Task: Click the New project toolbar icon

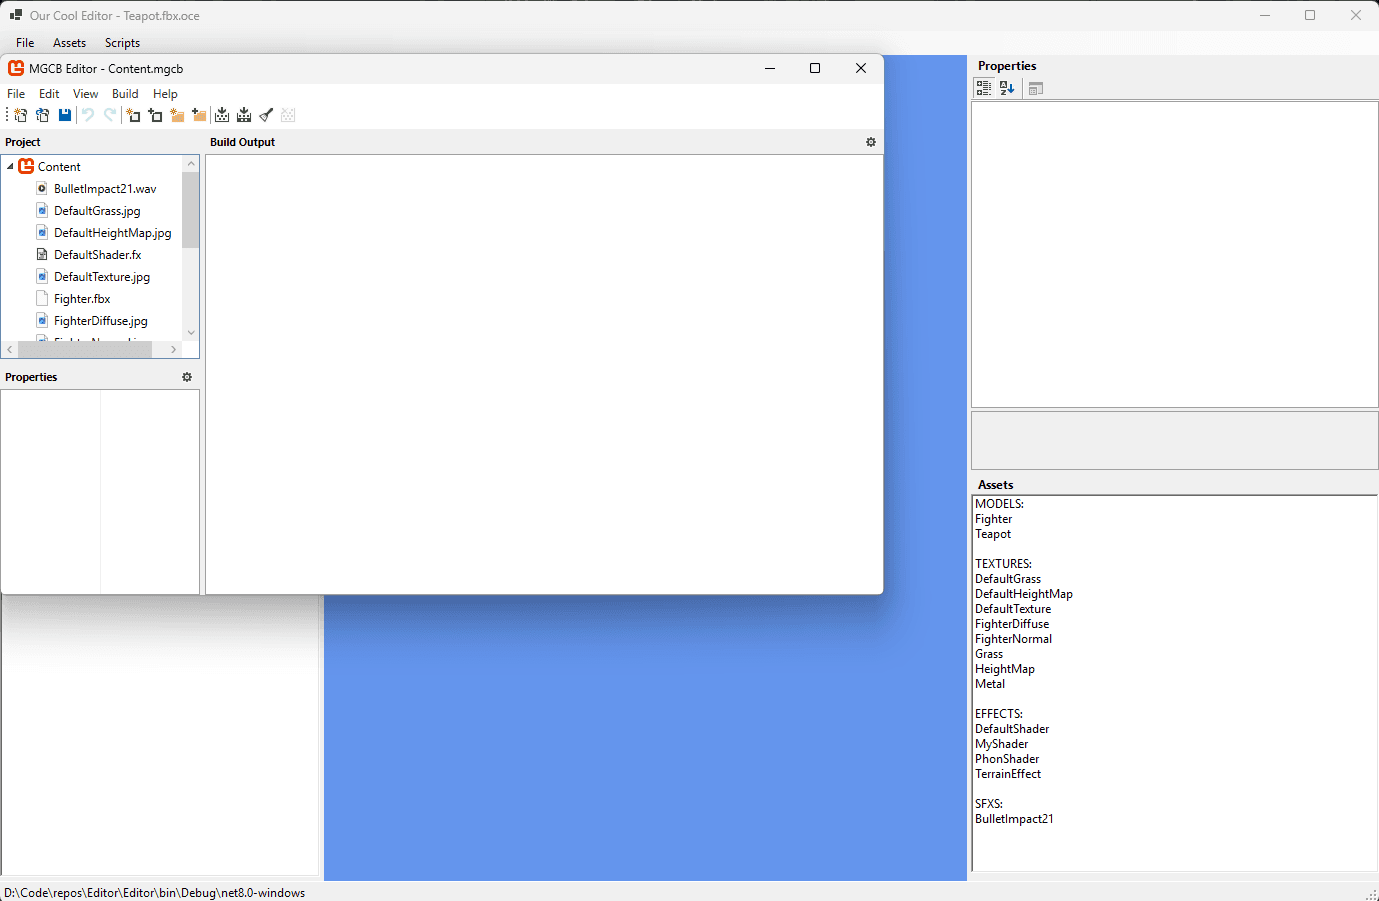Action: [x=20, y=115]
